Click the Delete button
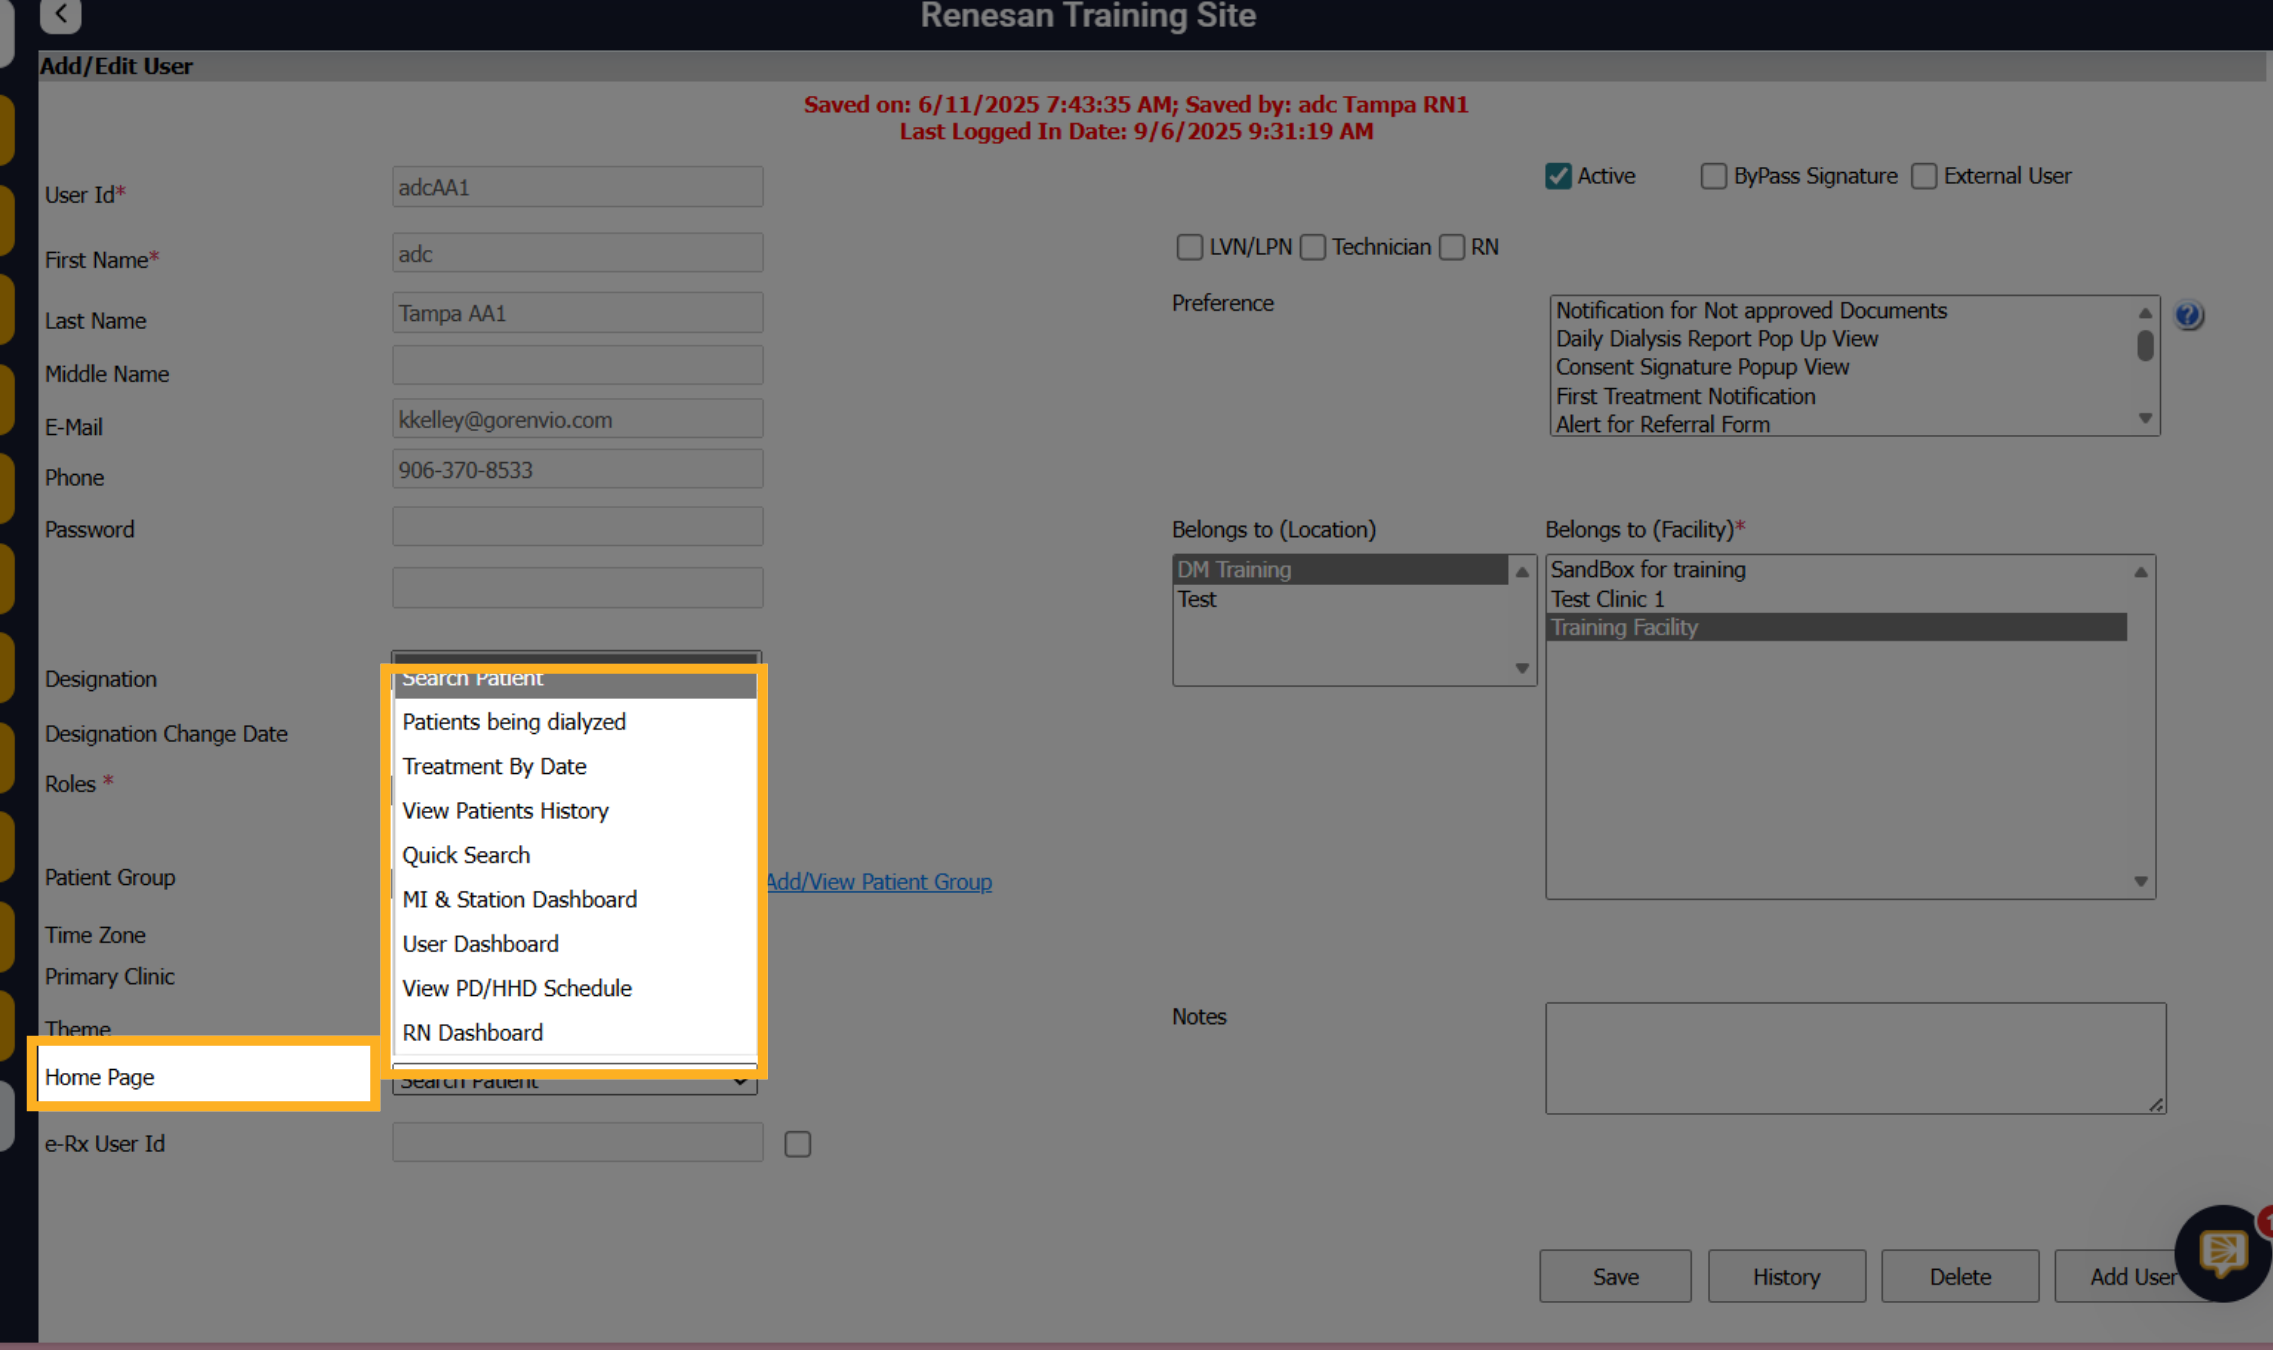This screenshot has height=1350, width=2273. click(x=1959, y=1276)
